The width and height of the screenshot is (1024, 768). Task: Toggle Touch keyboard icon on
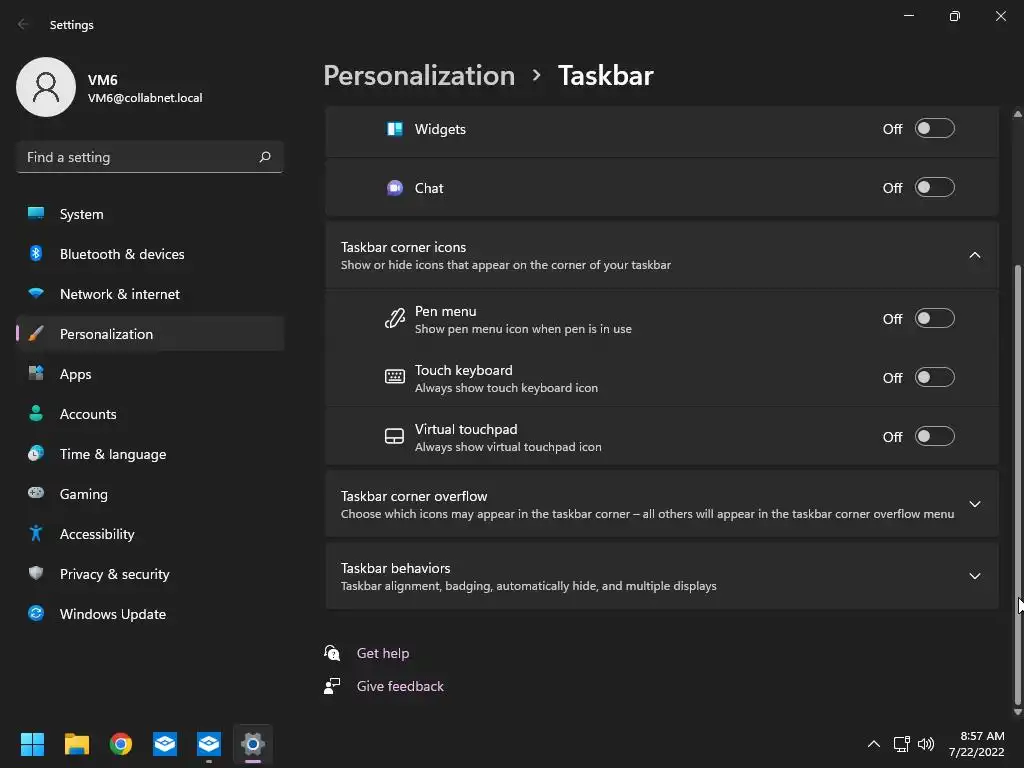click(935, 377)
